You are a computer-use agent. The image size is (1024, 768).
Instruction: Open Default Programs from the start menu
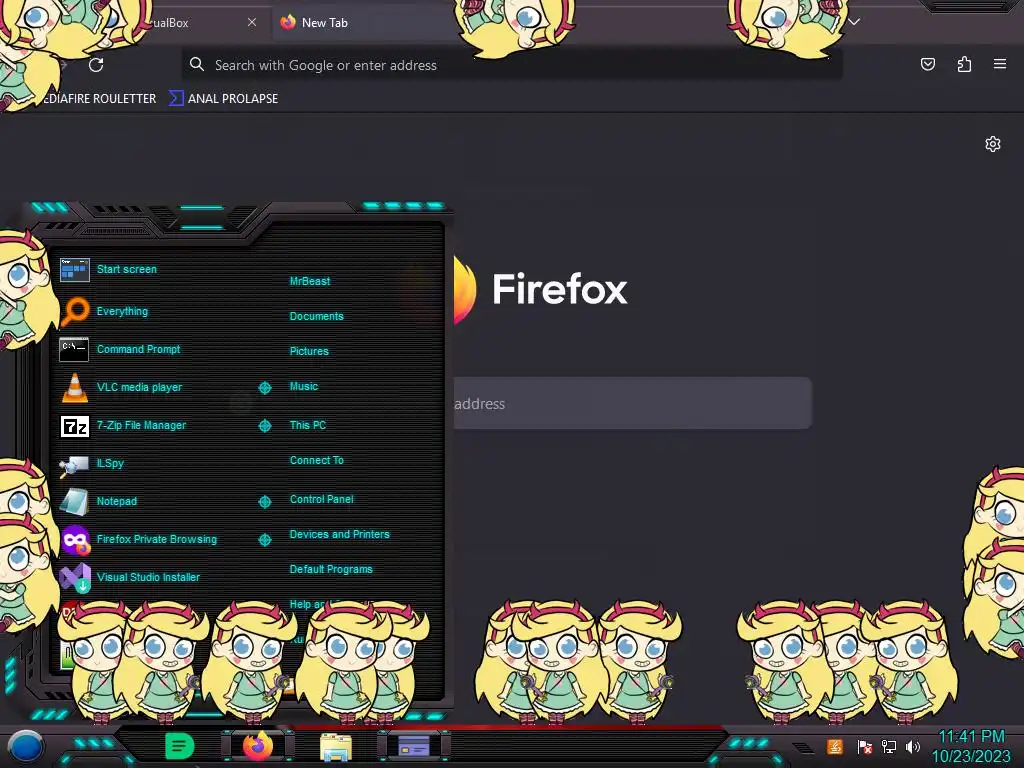pyautogui.click(x=330, y=569)
